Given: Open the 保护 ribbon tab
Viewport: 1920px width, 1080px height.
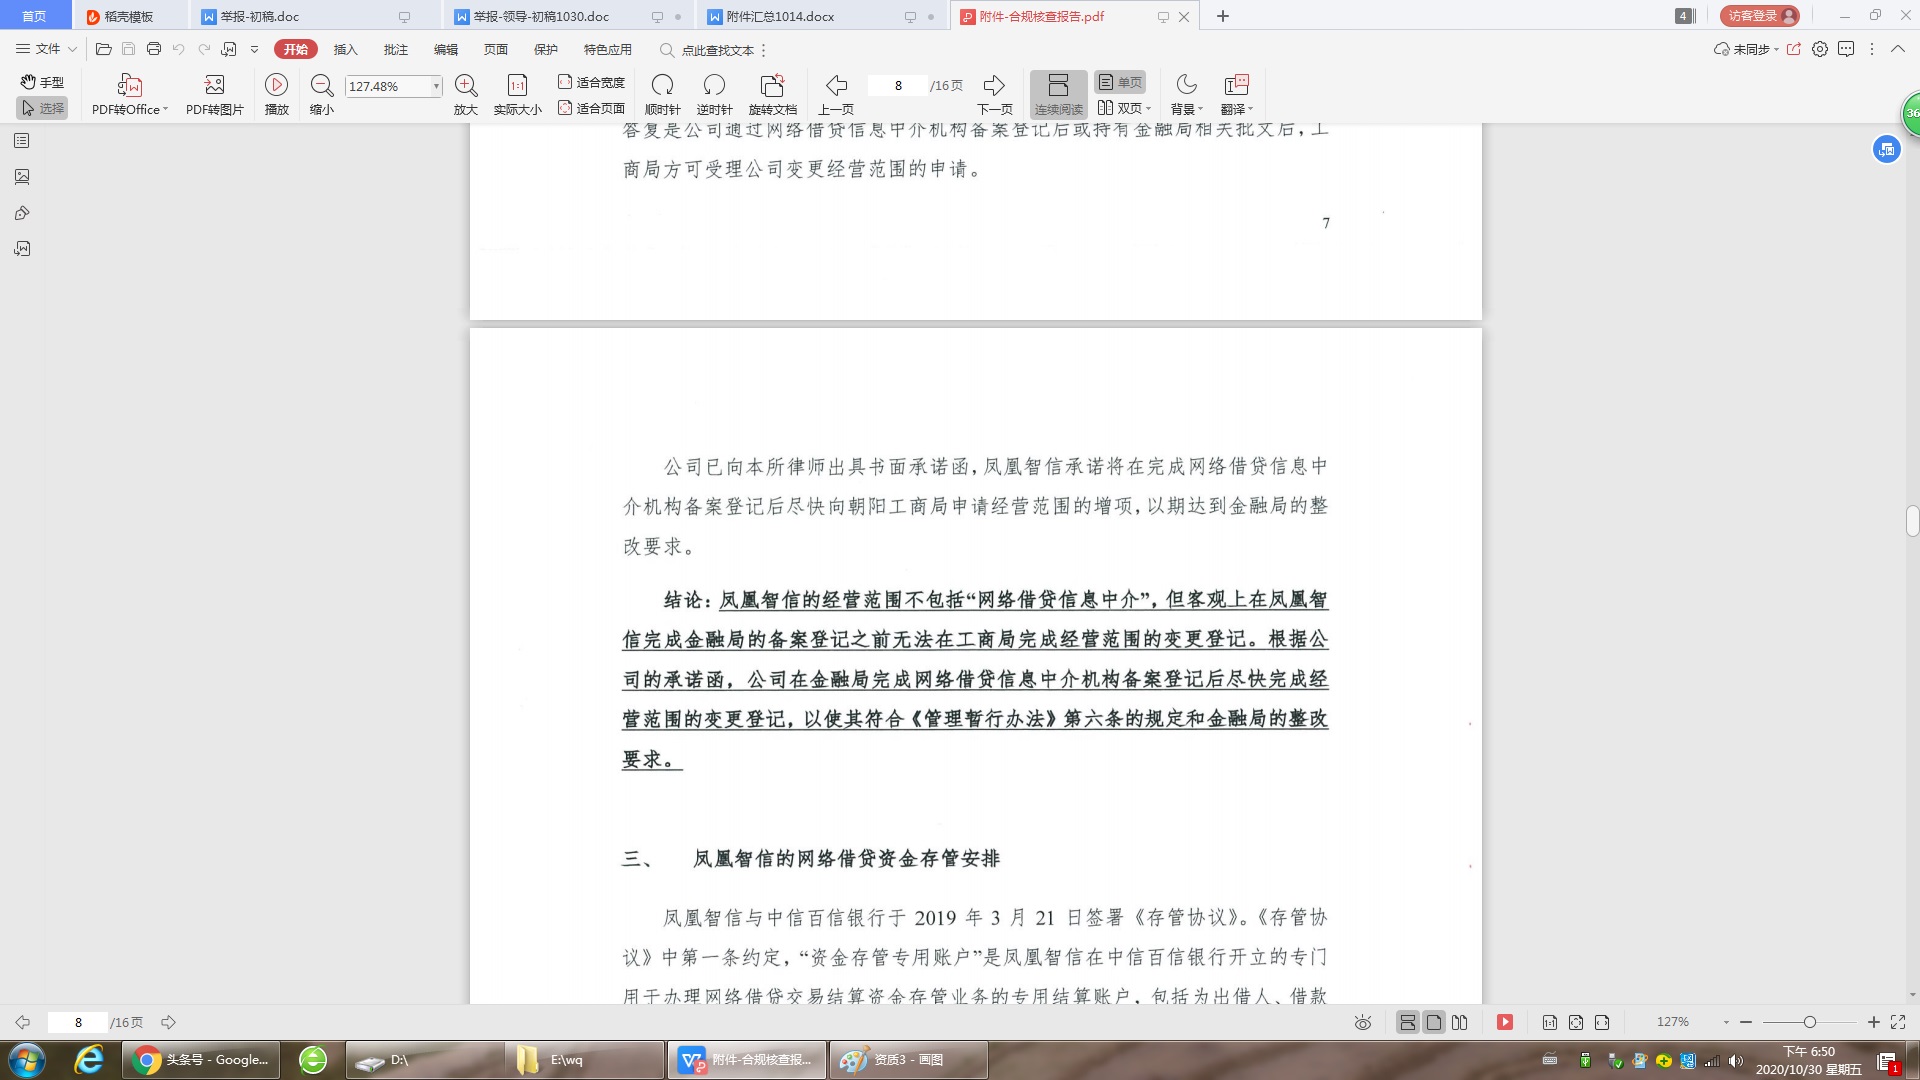Looking at the screenshot, I should [x=546, y=49].
